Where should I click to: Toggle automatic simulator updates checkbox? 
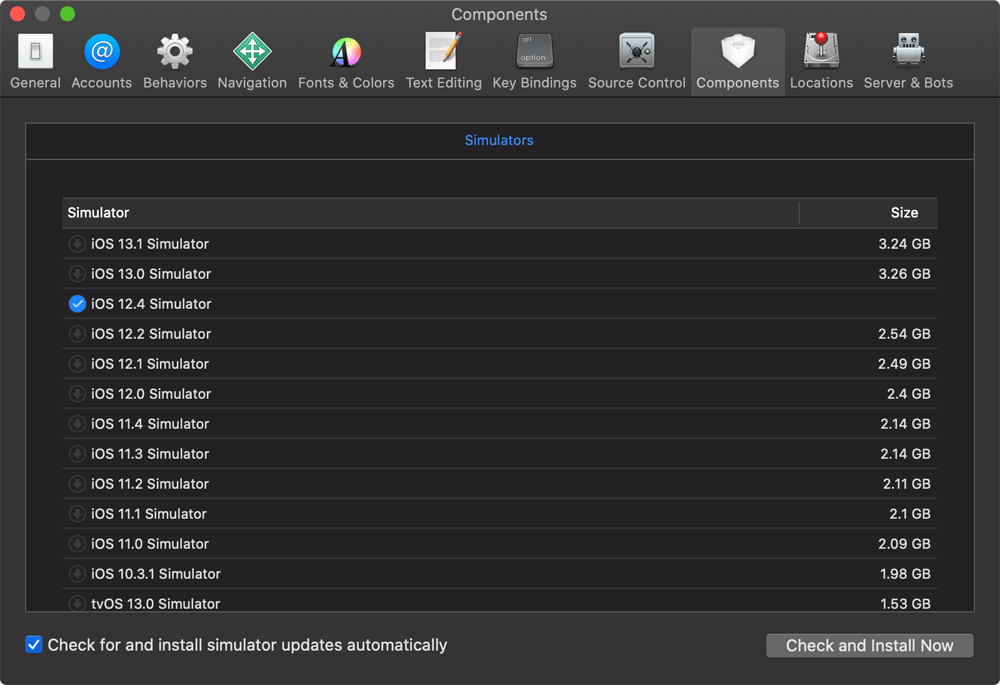[34, 645]
